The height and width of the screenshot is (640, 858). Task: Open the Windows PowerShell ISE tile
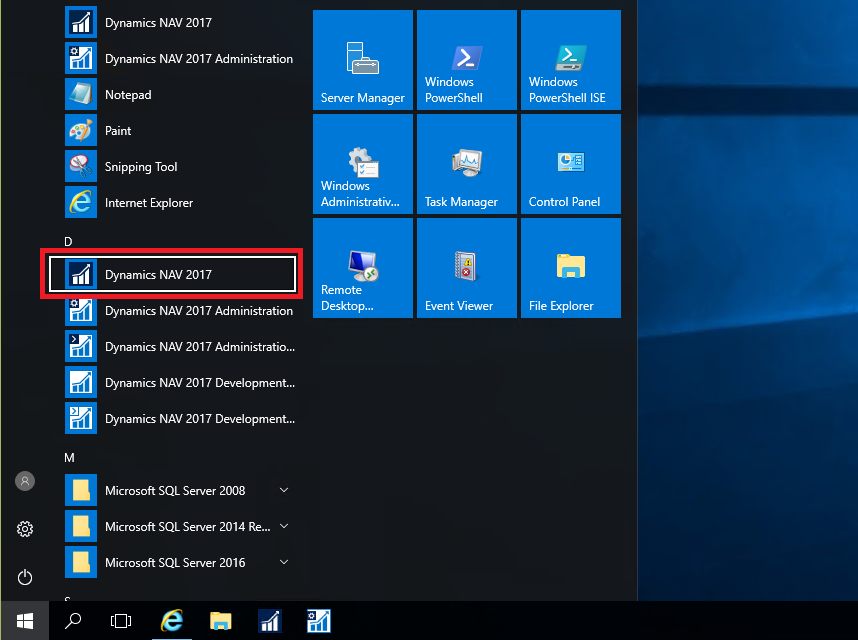[x=571, y=60]
